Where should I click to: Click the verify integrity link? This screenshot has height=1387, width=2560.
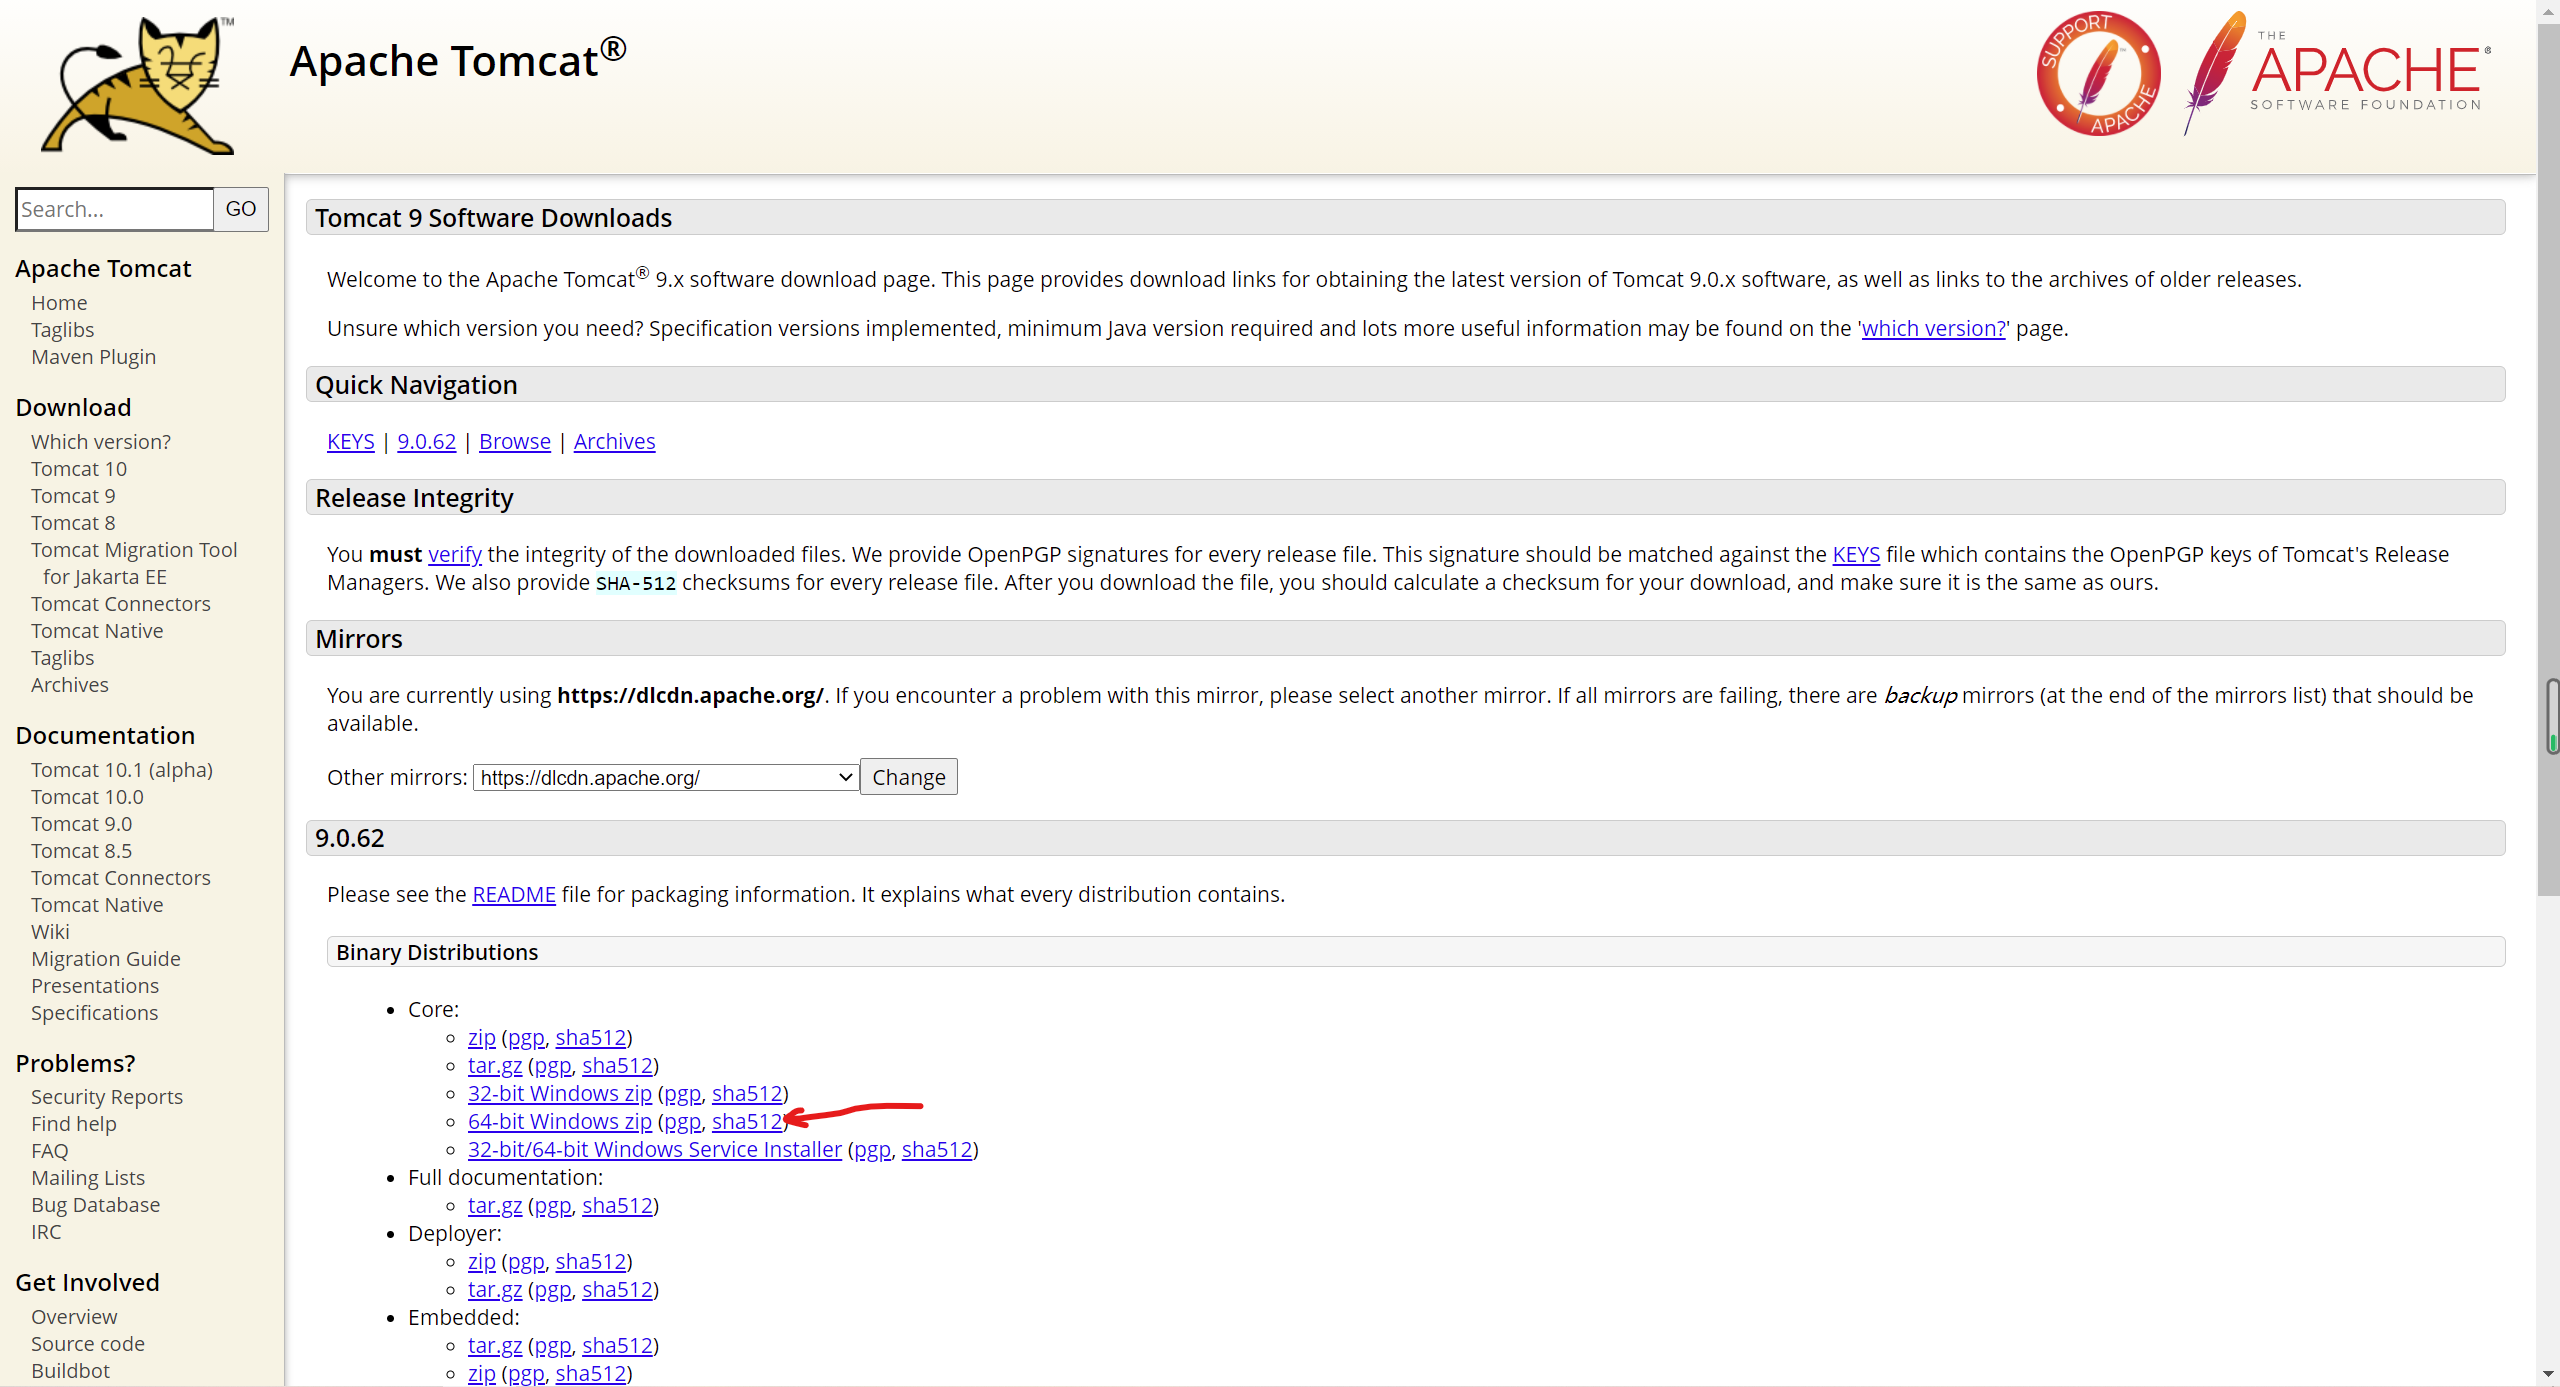pos(455,554)
